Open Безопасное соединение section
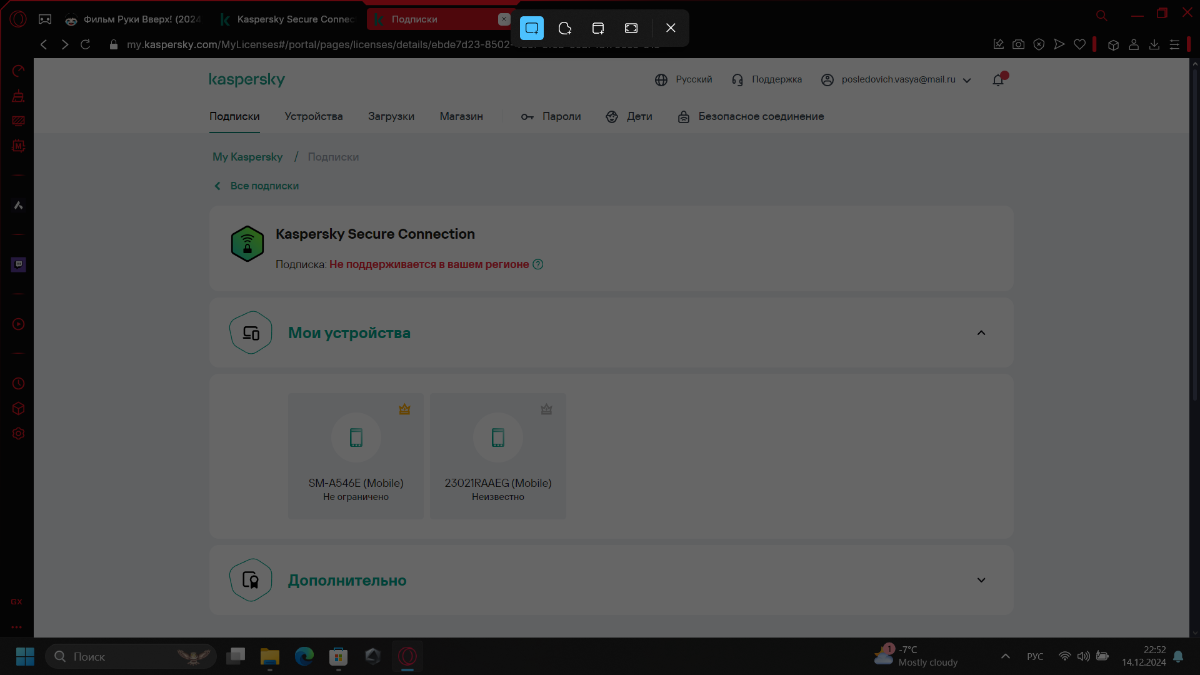The height and width of the screenshot is (675, 1200). pos(751,117)
